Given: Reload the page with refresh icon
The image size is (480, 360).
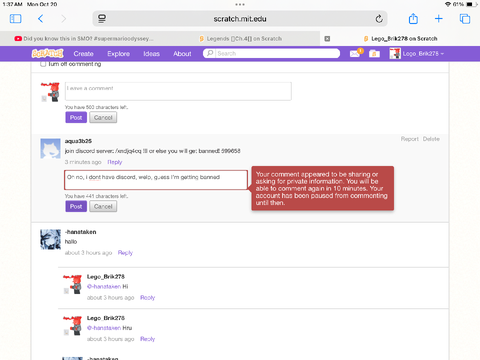Looking at the screenshot, I should (x=379, y=19).
